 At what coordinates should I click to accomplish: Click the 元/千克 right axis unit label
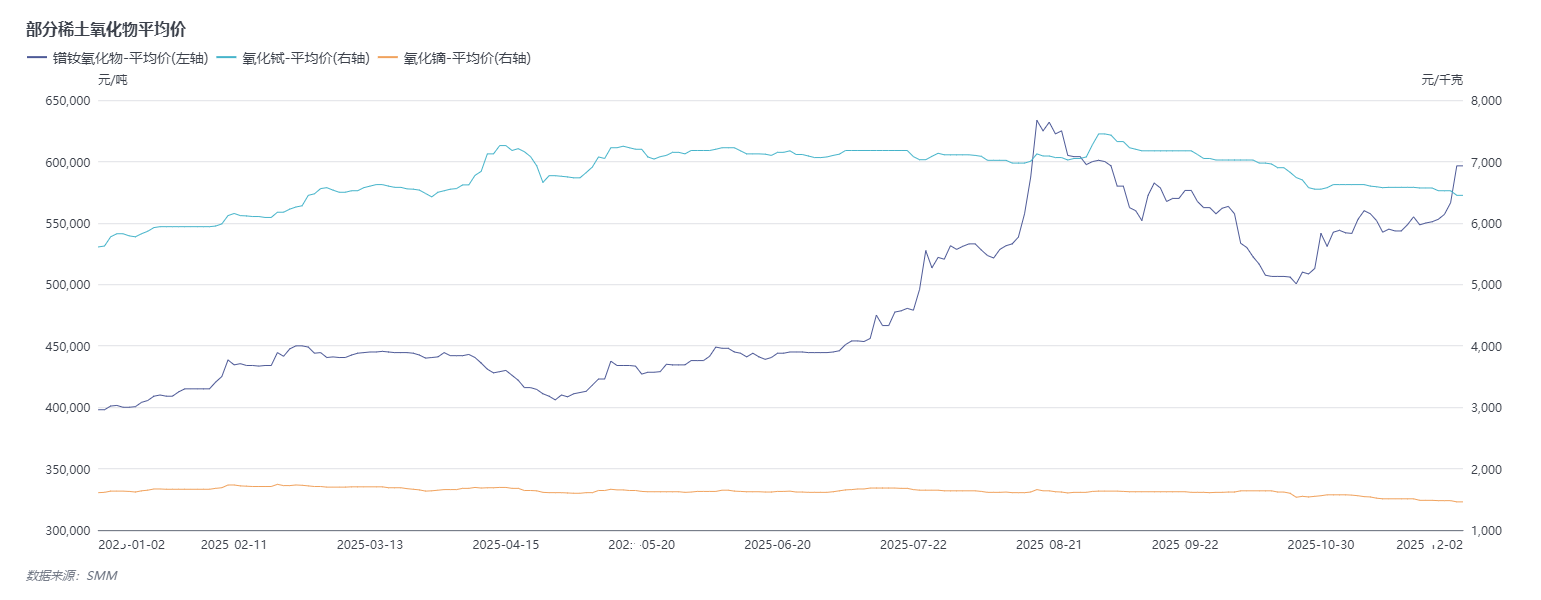point(1441,80)
